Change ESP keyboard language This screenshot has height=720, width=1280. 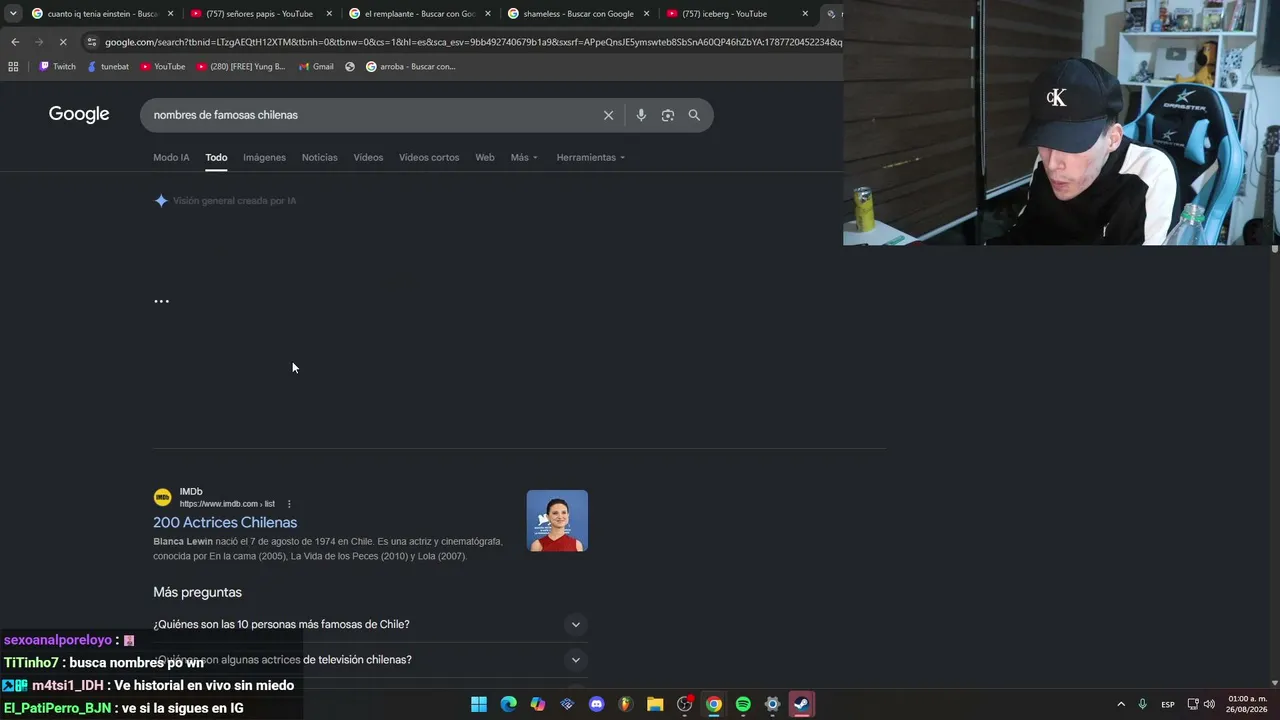click(1168, 704)
